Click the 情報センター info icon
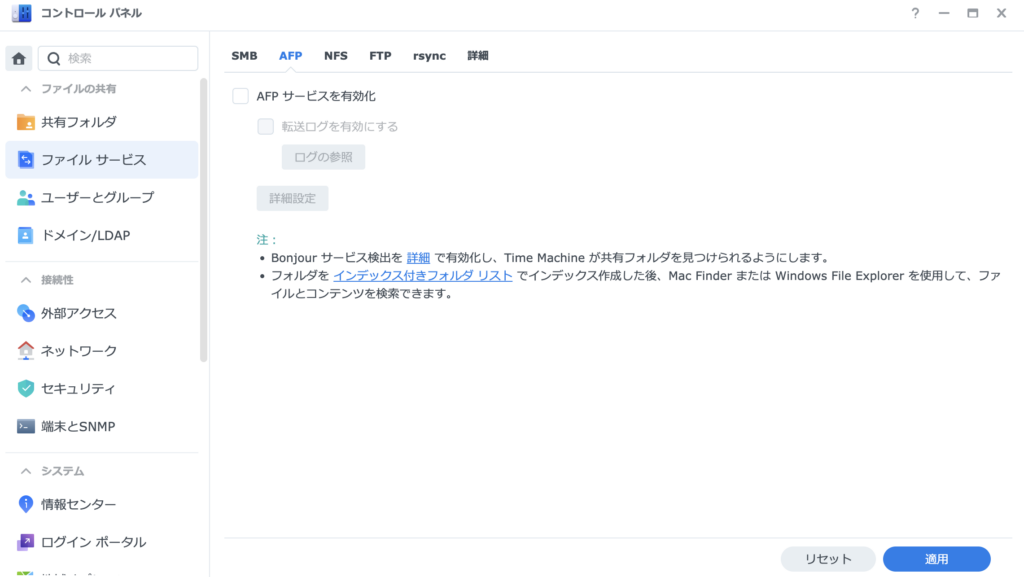 click(x=25, y=504)
